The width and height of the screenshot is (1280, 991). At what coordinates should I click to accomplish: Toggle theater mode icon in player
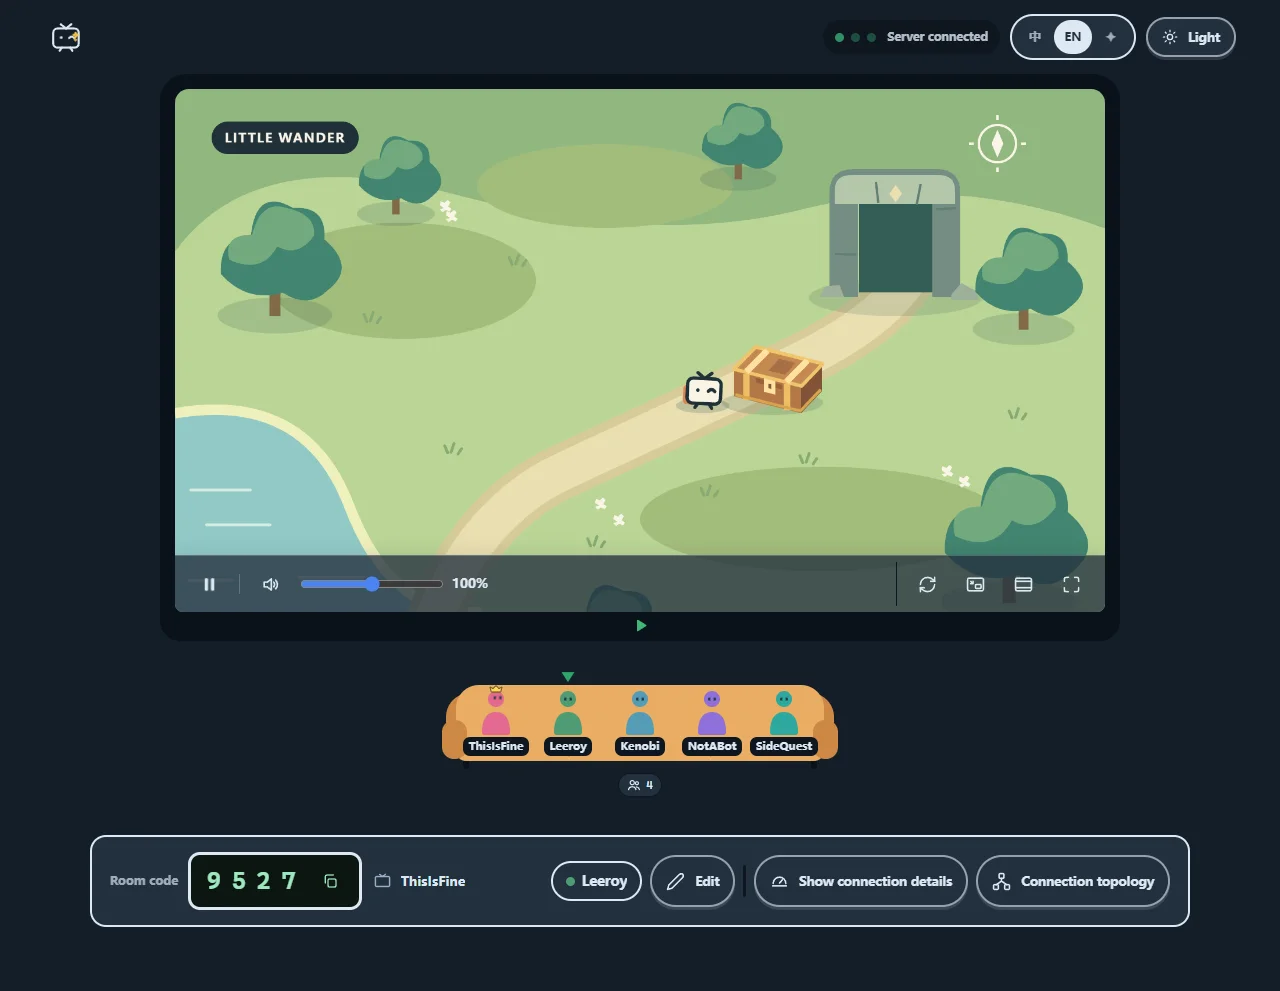1023,584
